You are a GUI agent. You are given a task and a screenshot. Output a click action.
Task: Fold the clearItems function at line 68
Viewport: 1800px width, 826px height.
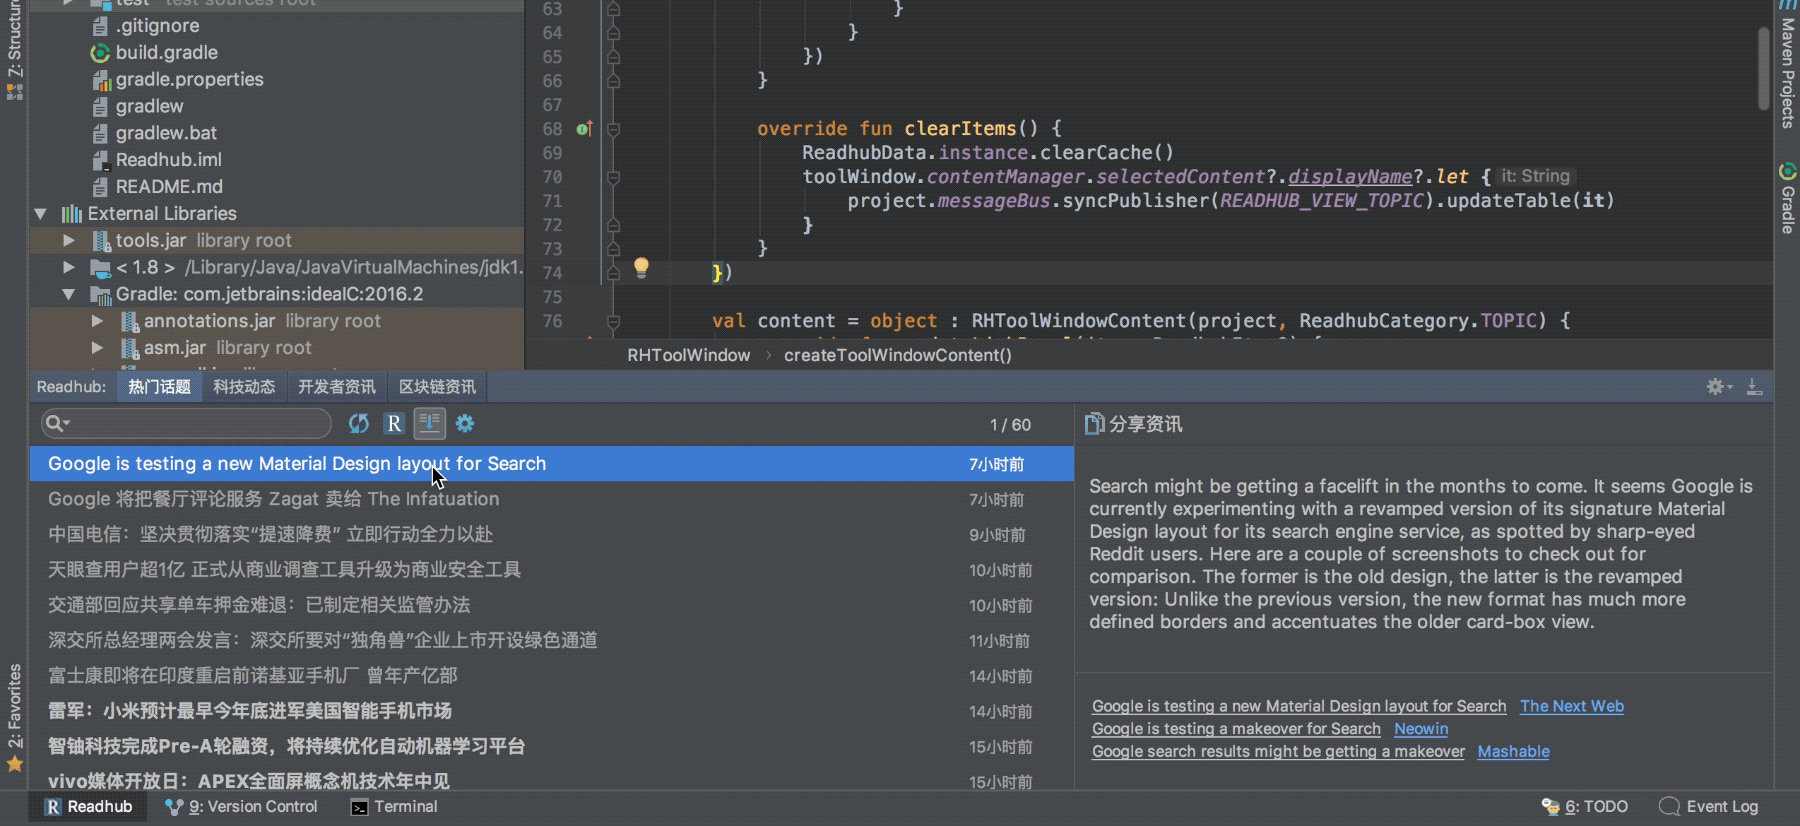click(x=613, y=129)
